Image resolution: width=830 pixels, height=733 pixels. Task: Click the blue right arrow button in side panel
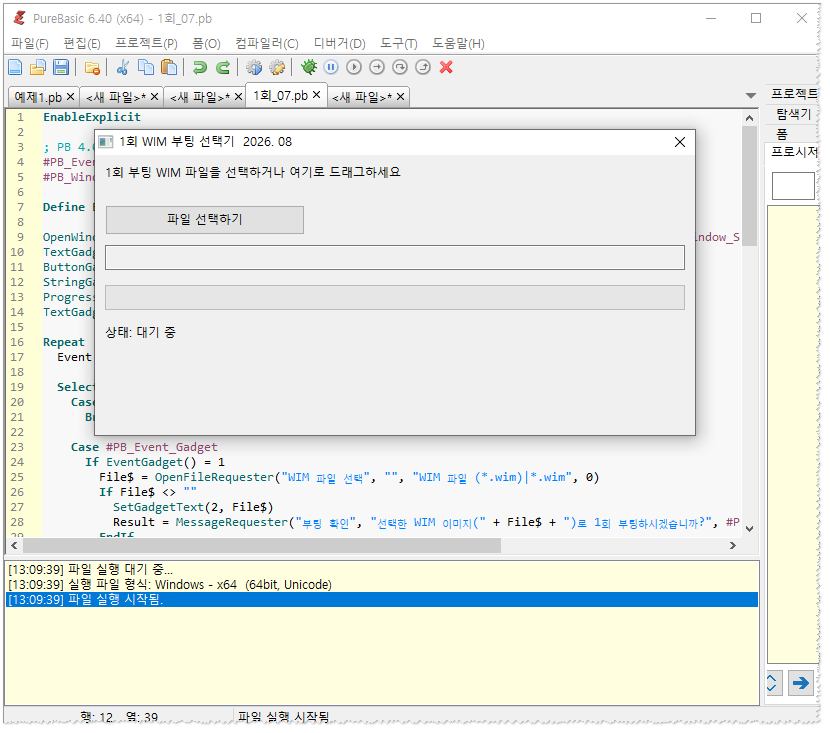pyautogui.click(x=800, y=683)
